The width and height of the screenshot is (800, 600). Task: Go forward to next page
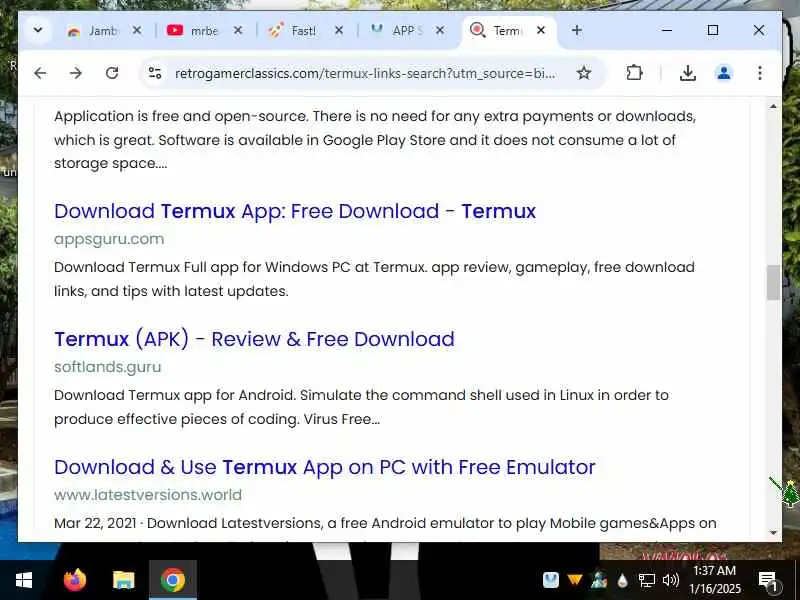[76, 73]
